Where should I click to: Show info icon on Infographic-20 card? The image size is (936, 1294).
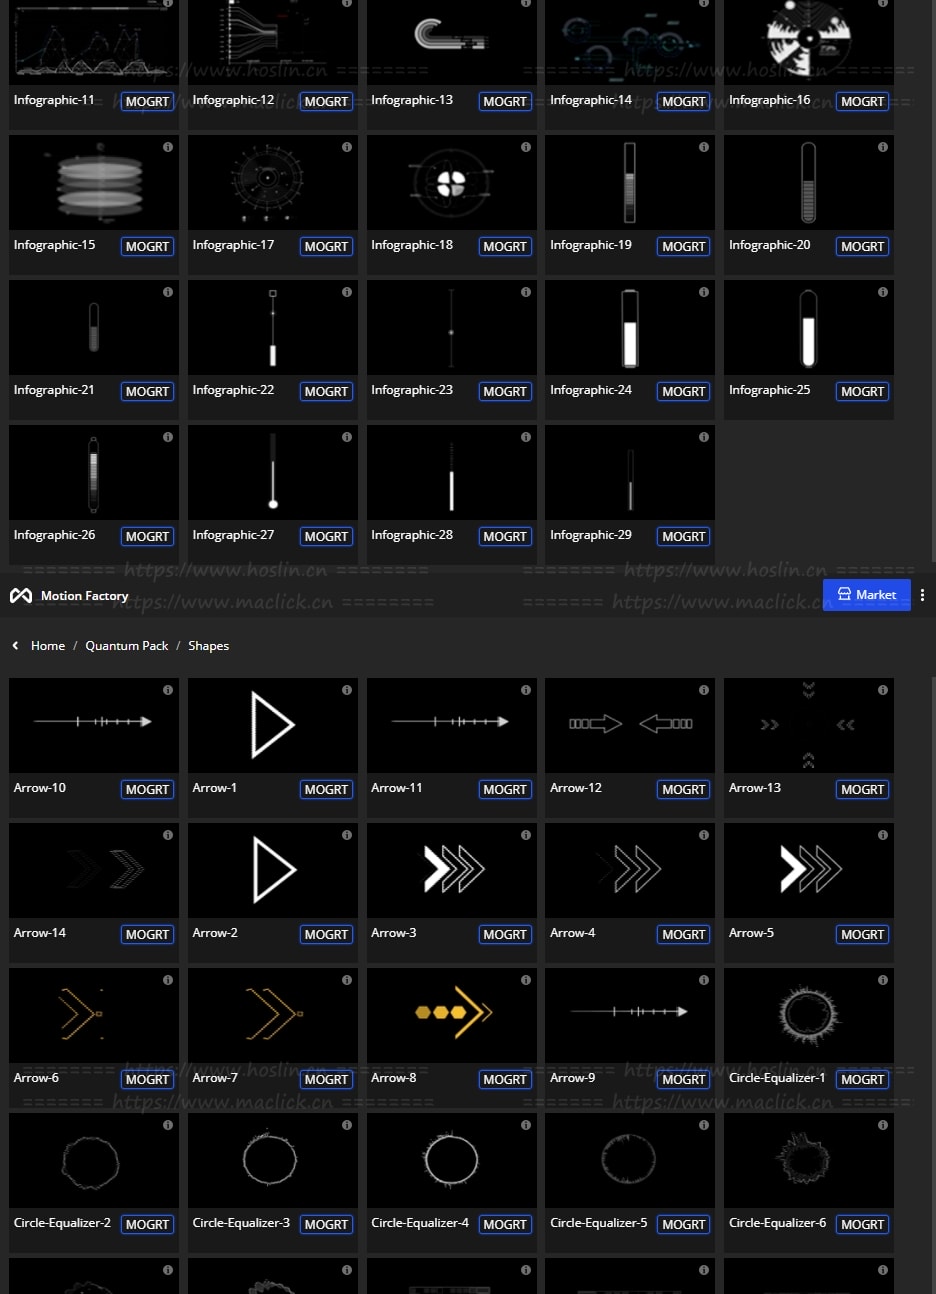[x=883, y=147]
